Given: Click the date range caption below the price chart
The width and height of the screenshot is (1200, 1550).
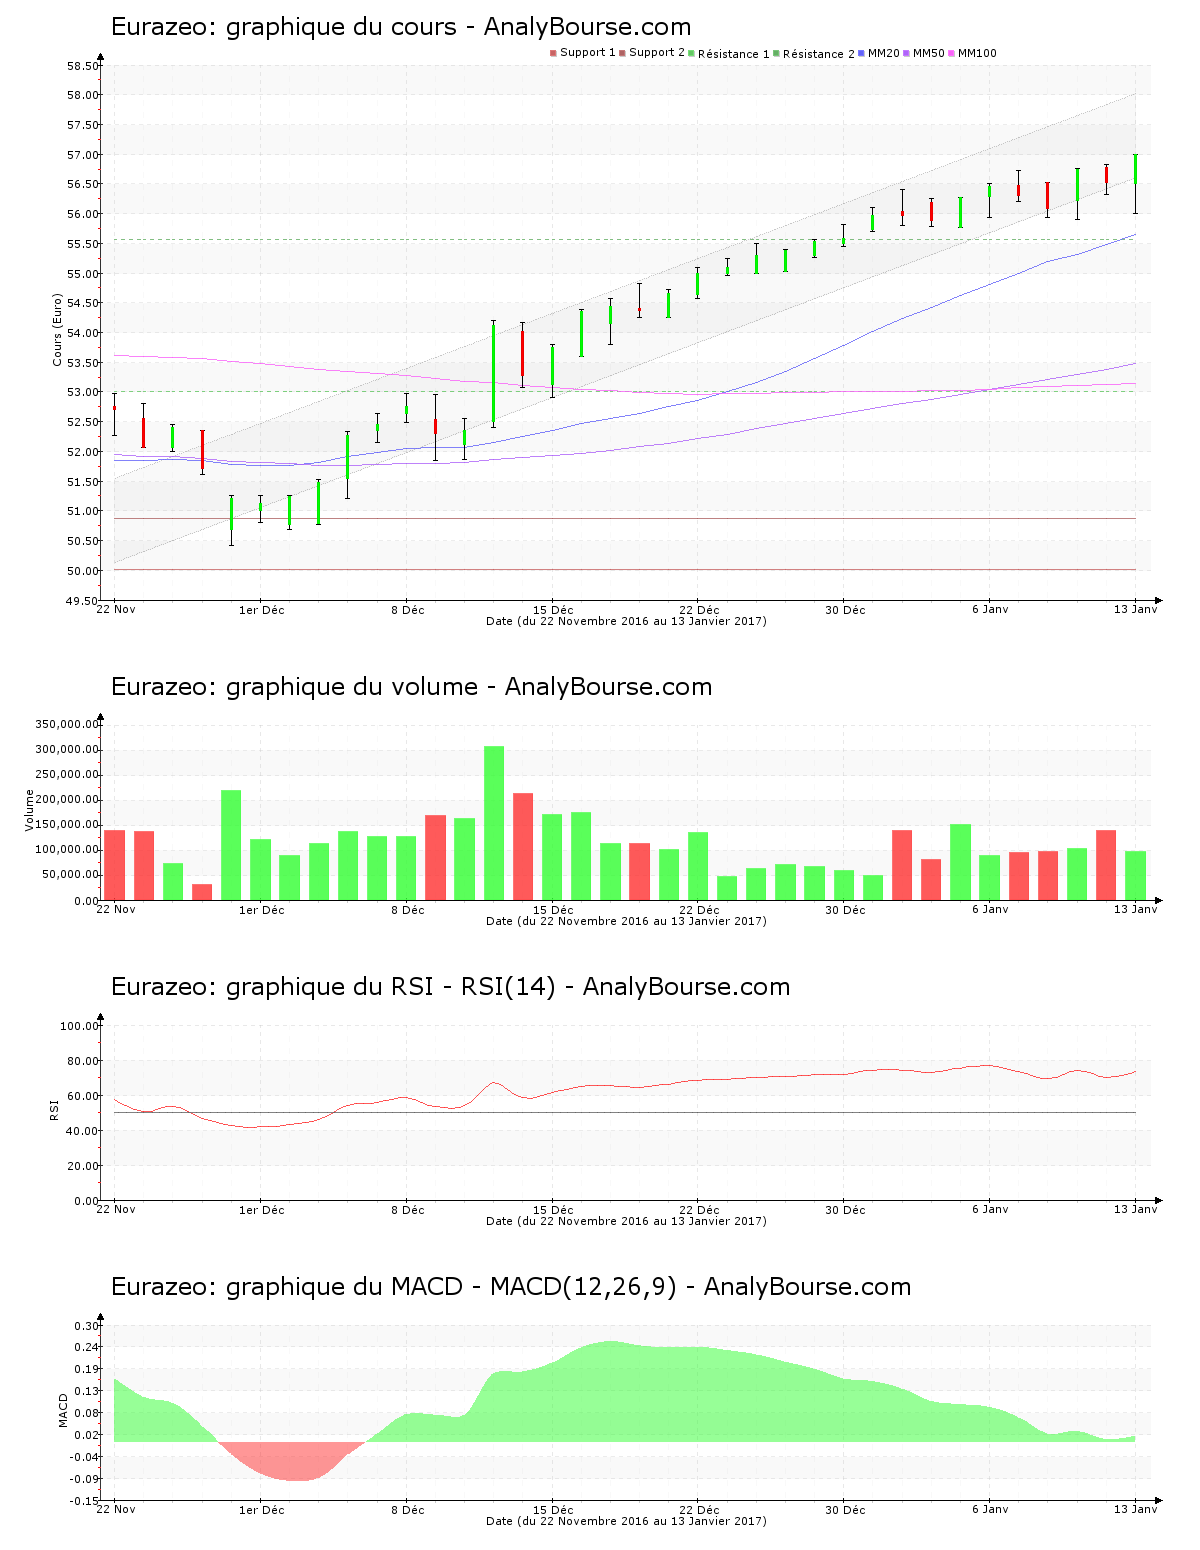Looking at the screenshot, I should tap(626, 621).
